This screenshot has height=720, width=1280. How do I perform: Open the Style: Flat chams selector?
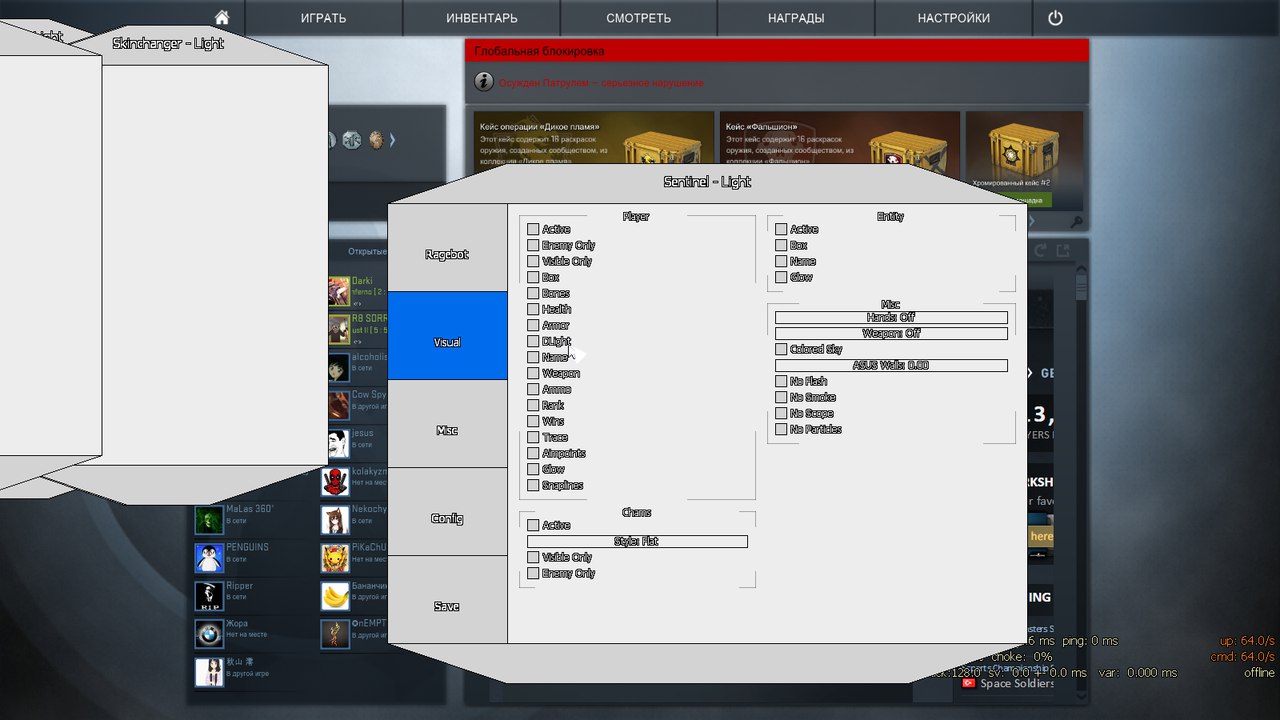(x=637, y=541)
